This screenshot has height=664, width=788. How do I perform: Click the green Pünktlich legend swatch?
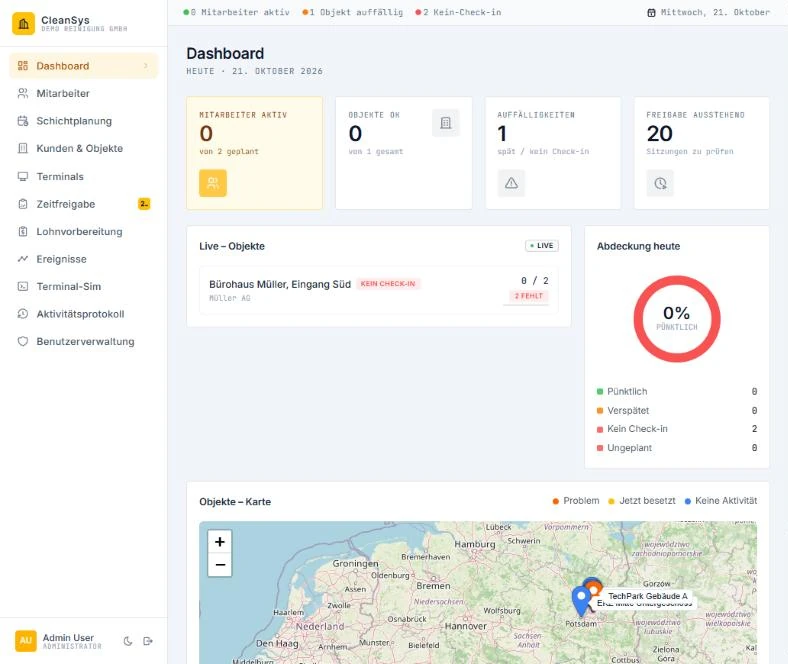pyautogui.click(x=600, y=392)
